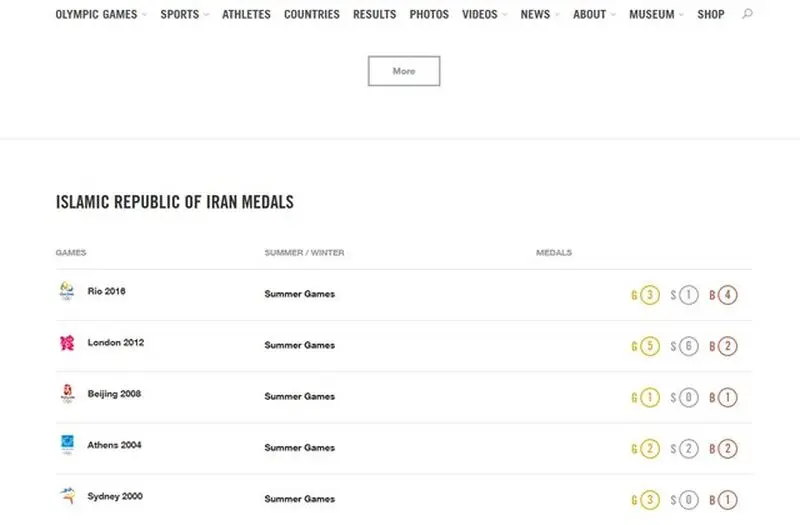Screen dimensions: 800x525
Task: Click Summer Games in the London 2012 row
Action: [x=300, y=345]
